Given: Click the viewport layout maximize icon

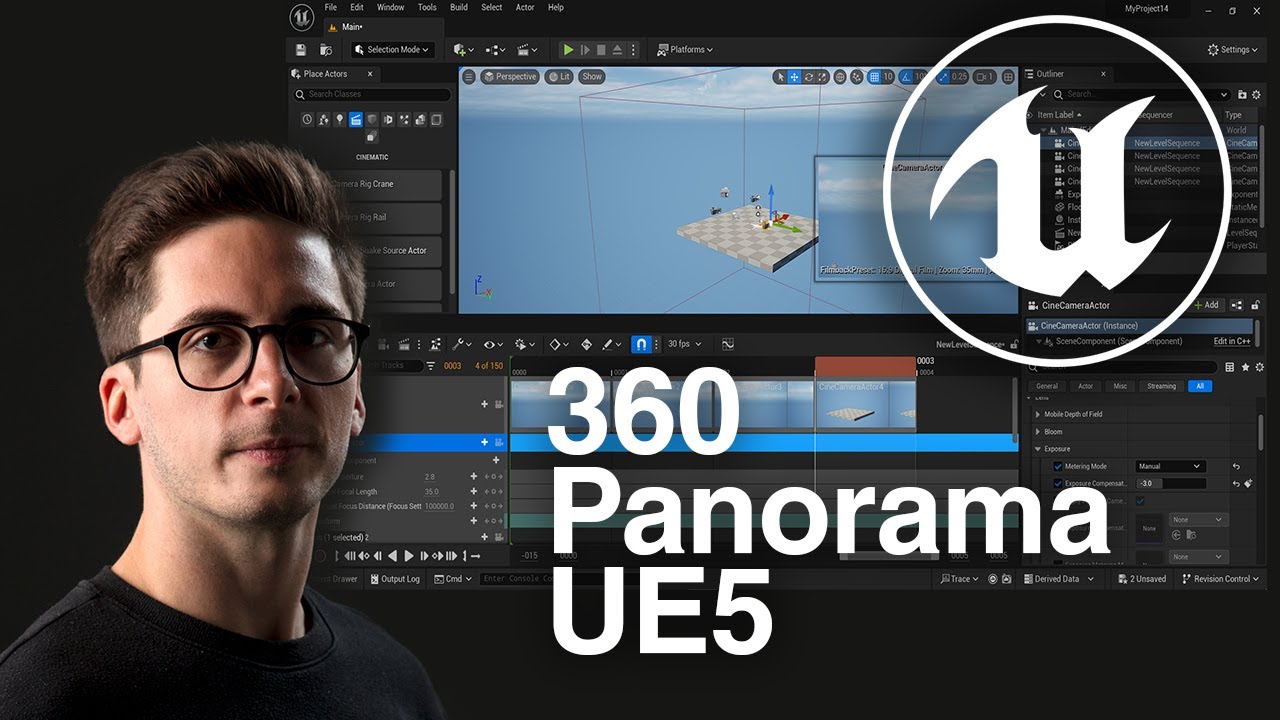Looking at the screenshot, I should 1007,77.
